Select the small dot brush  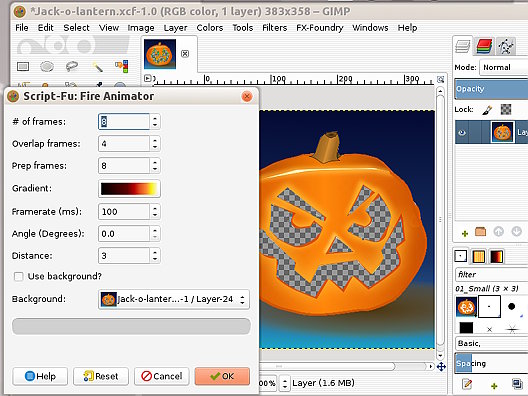point(489,306)
